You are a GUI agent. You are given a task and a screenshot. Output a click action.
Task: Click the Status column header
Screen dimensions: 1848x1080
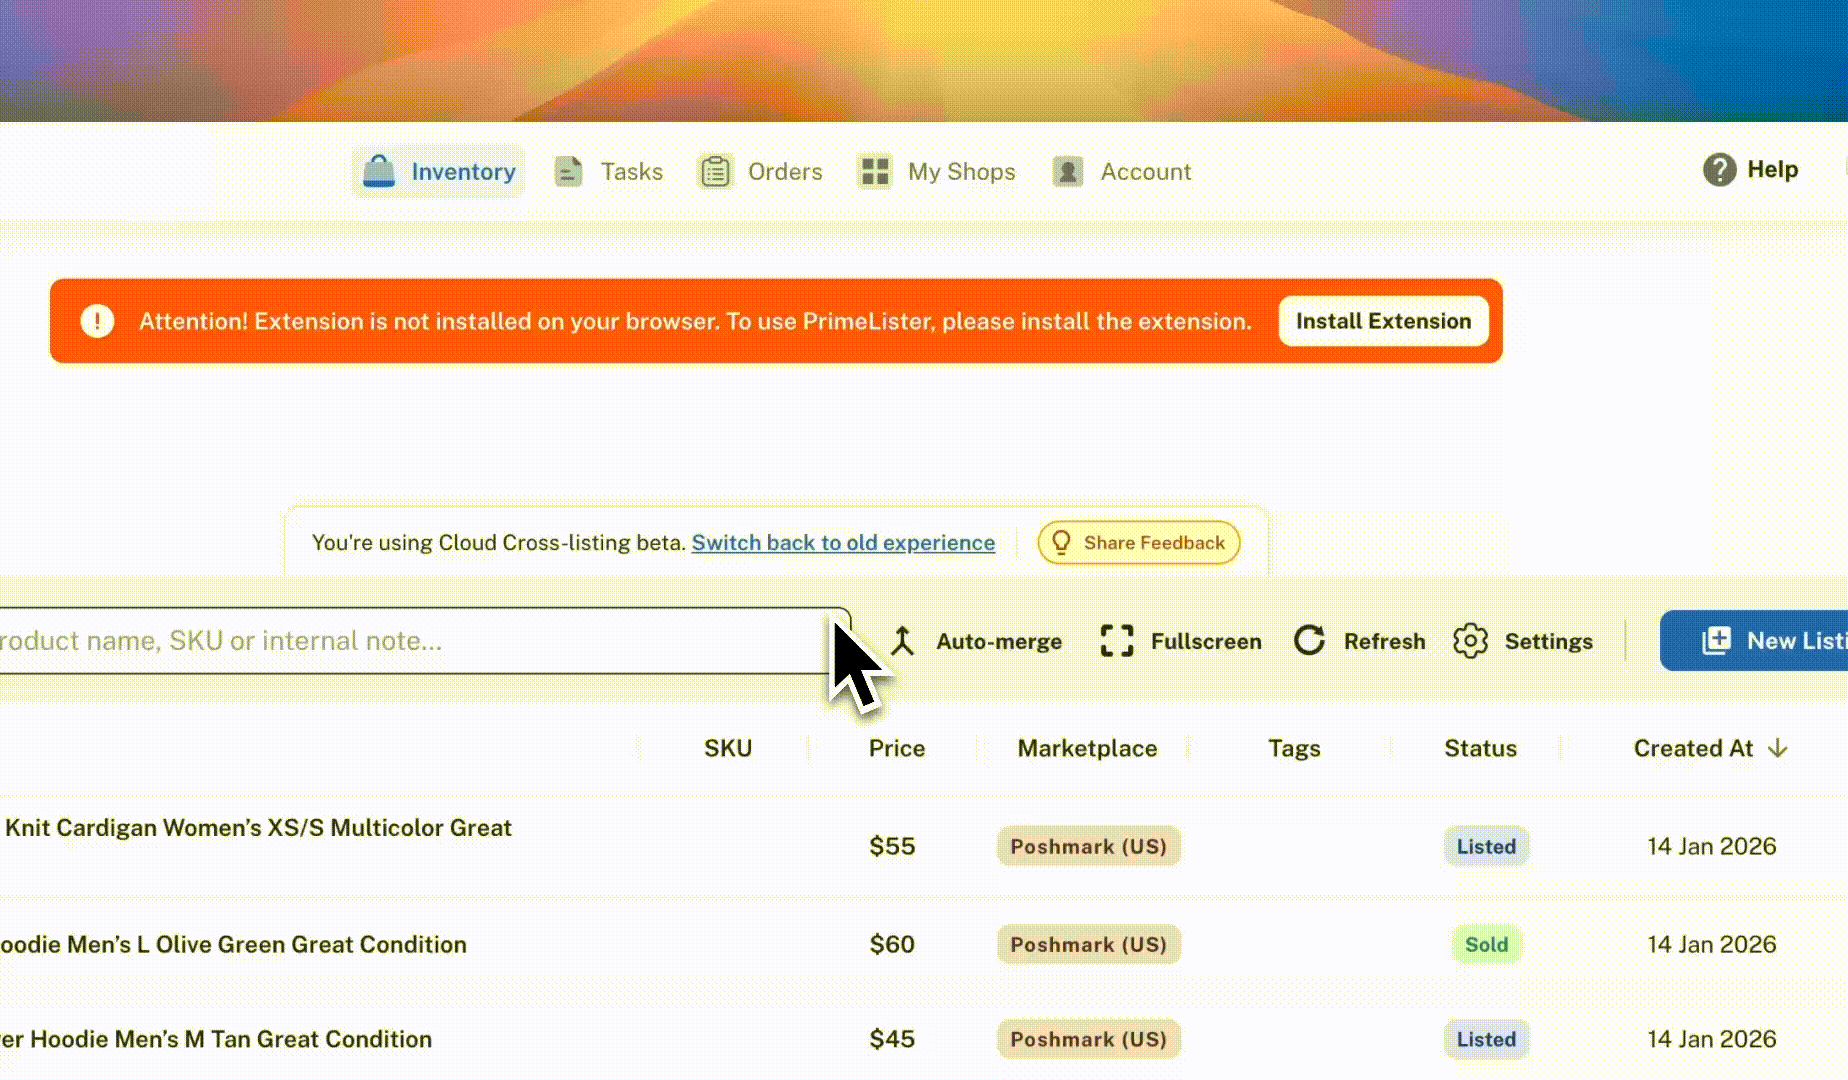click(1480, 749)
